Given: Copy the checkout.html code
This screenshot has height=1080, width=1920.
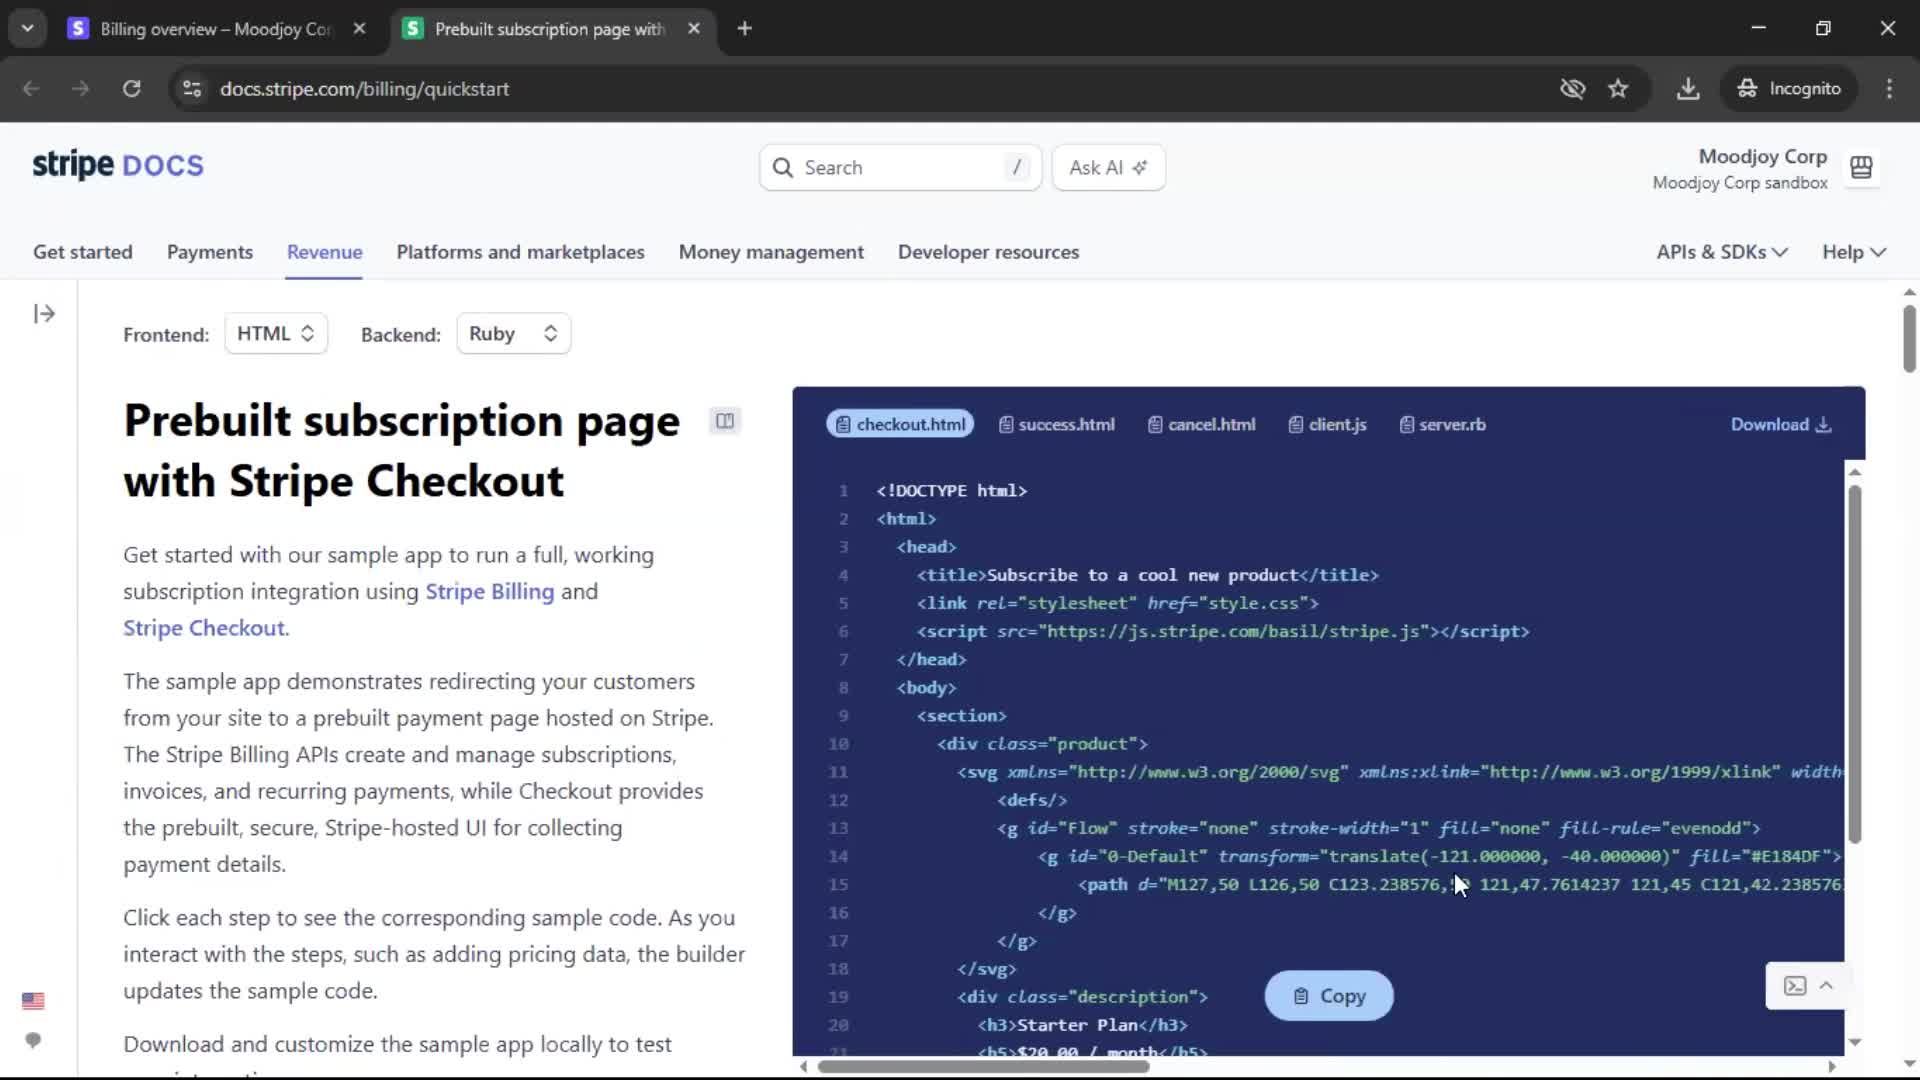Looking at the screenshot, I should pos(1328,996).
